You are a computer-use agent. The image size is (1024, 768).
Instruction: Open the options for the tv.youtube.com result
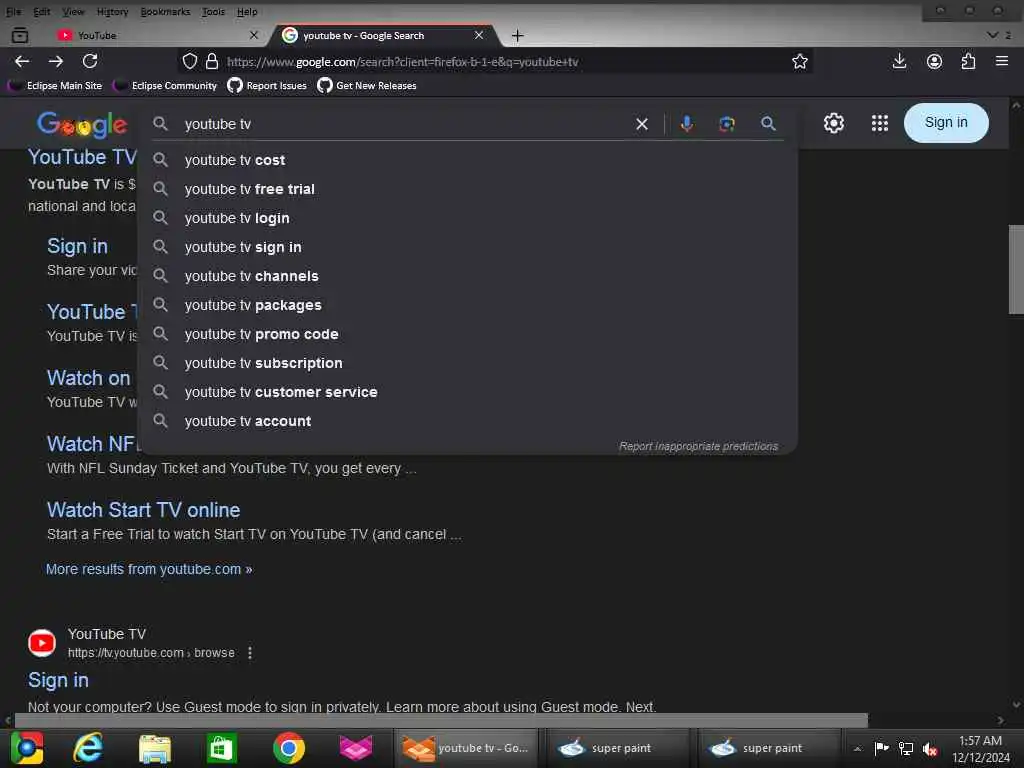pos(250,652)
